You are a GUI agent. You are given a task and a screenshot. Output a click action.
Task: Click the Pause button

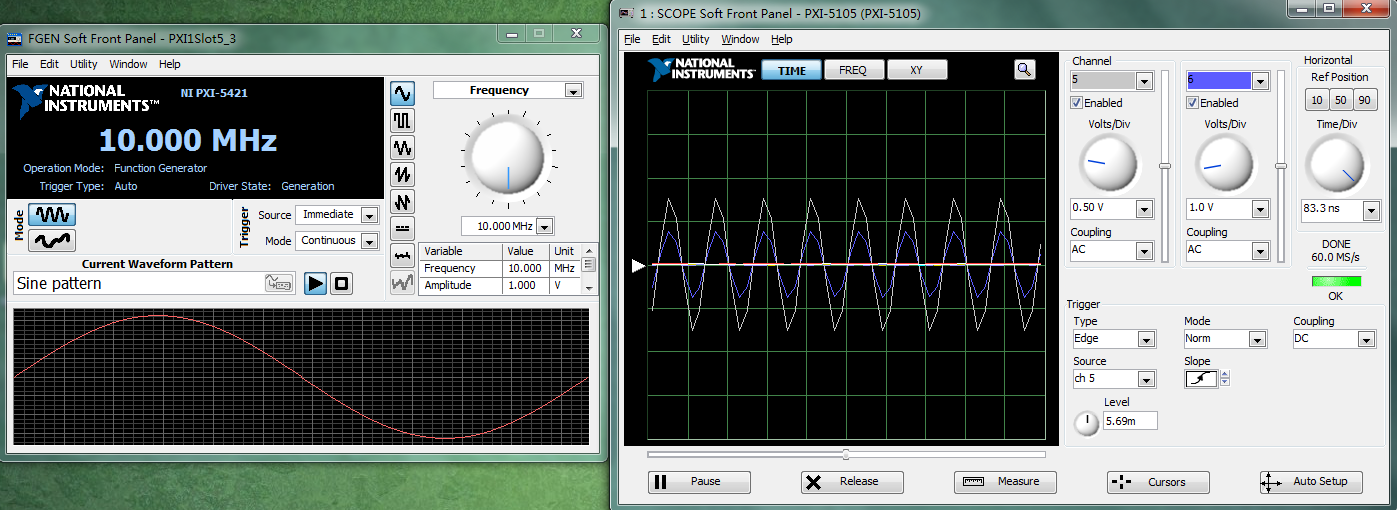click(x=699, y=482)
